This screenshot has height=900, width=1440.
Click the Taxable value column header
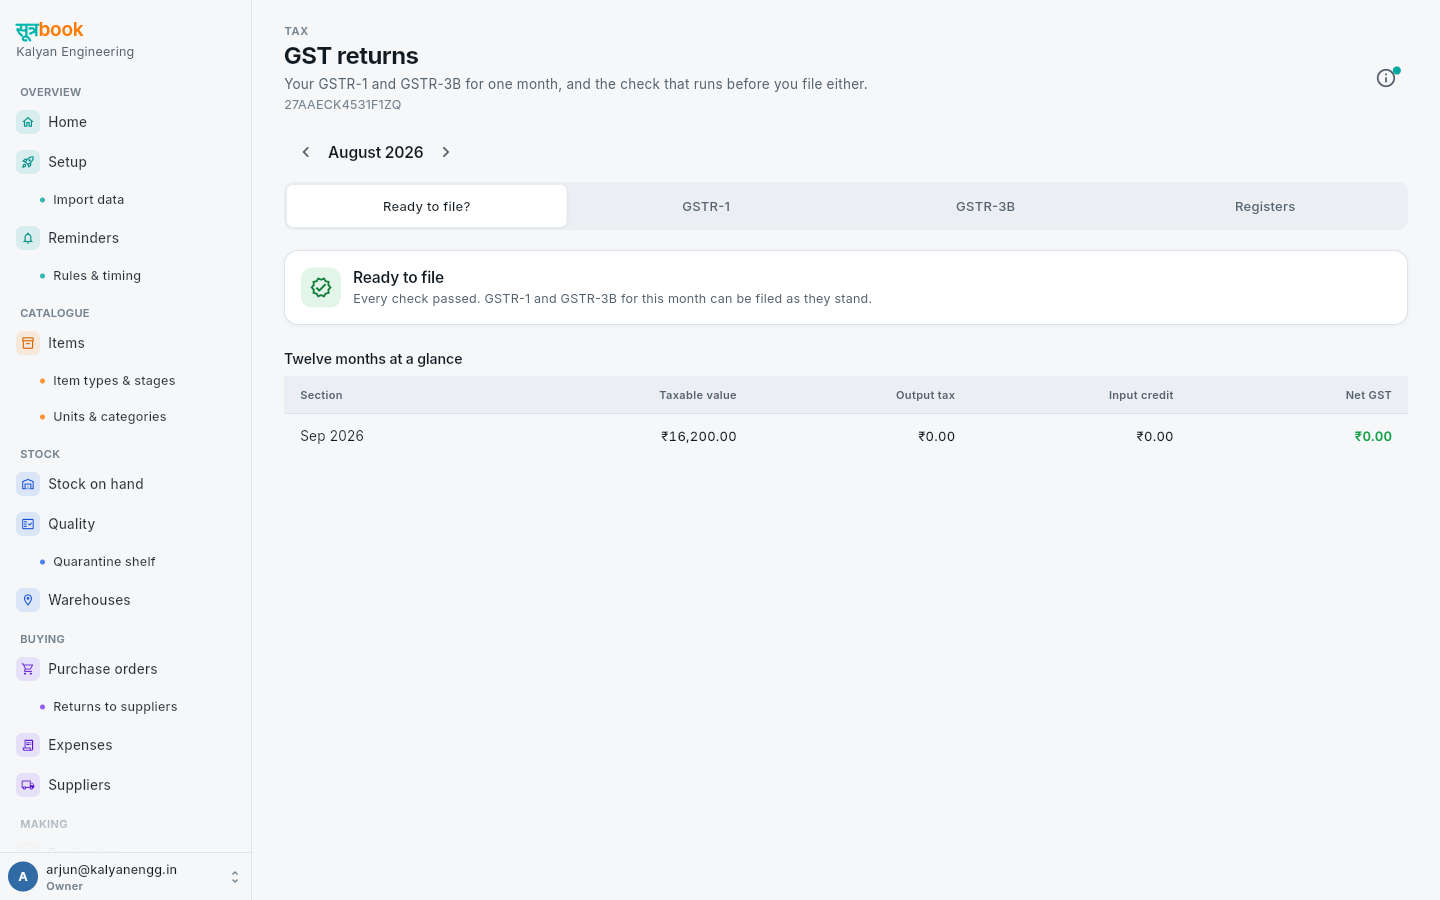click(x=698, y=395)
